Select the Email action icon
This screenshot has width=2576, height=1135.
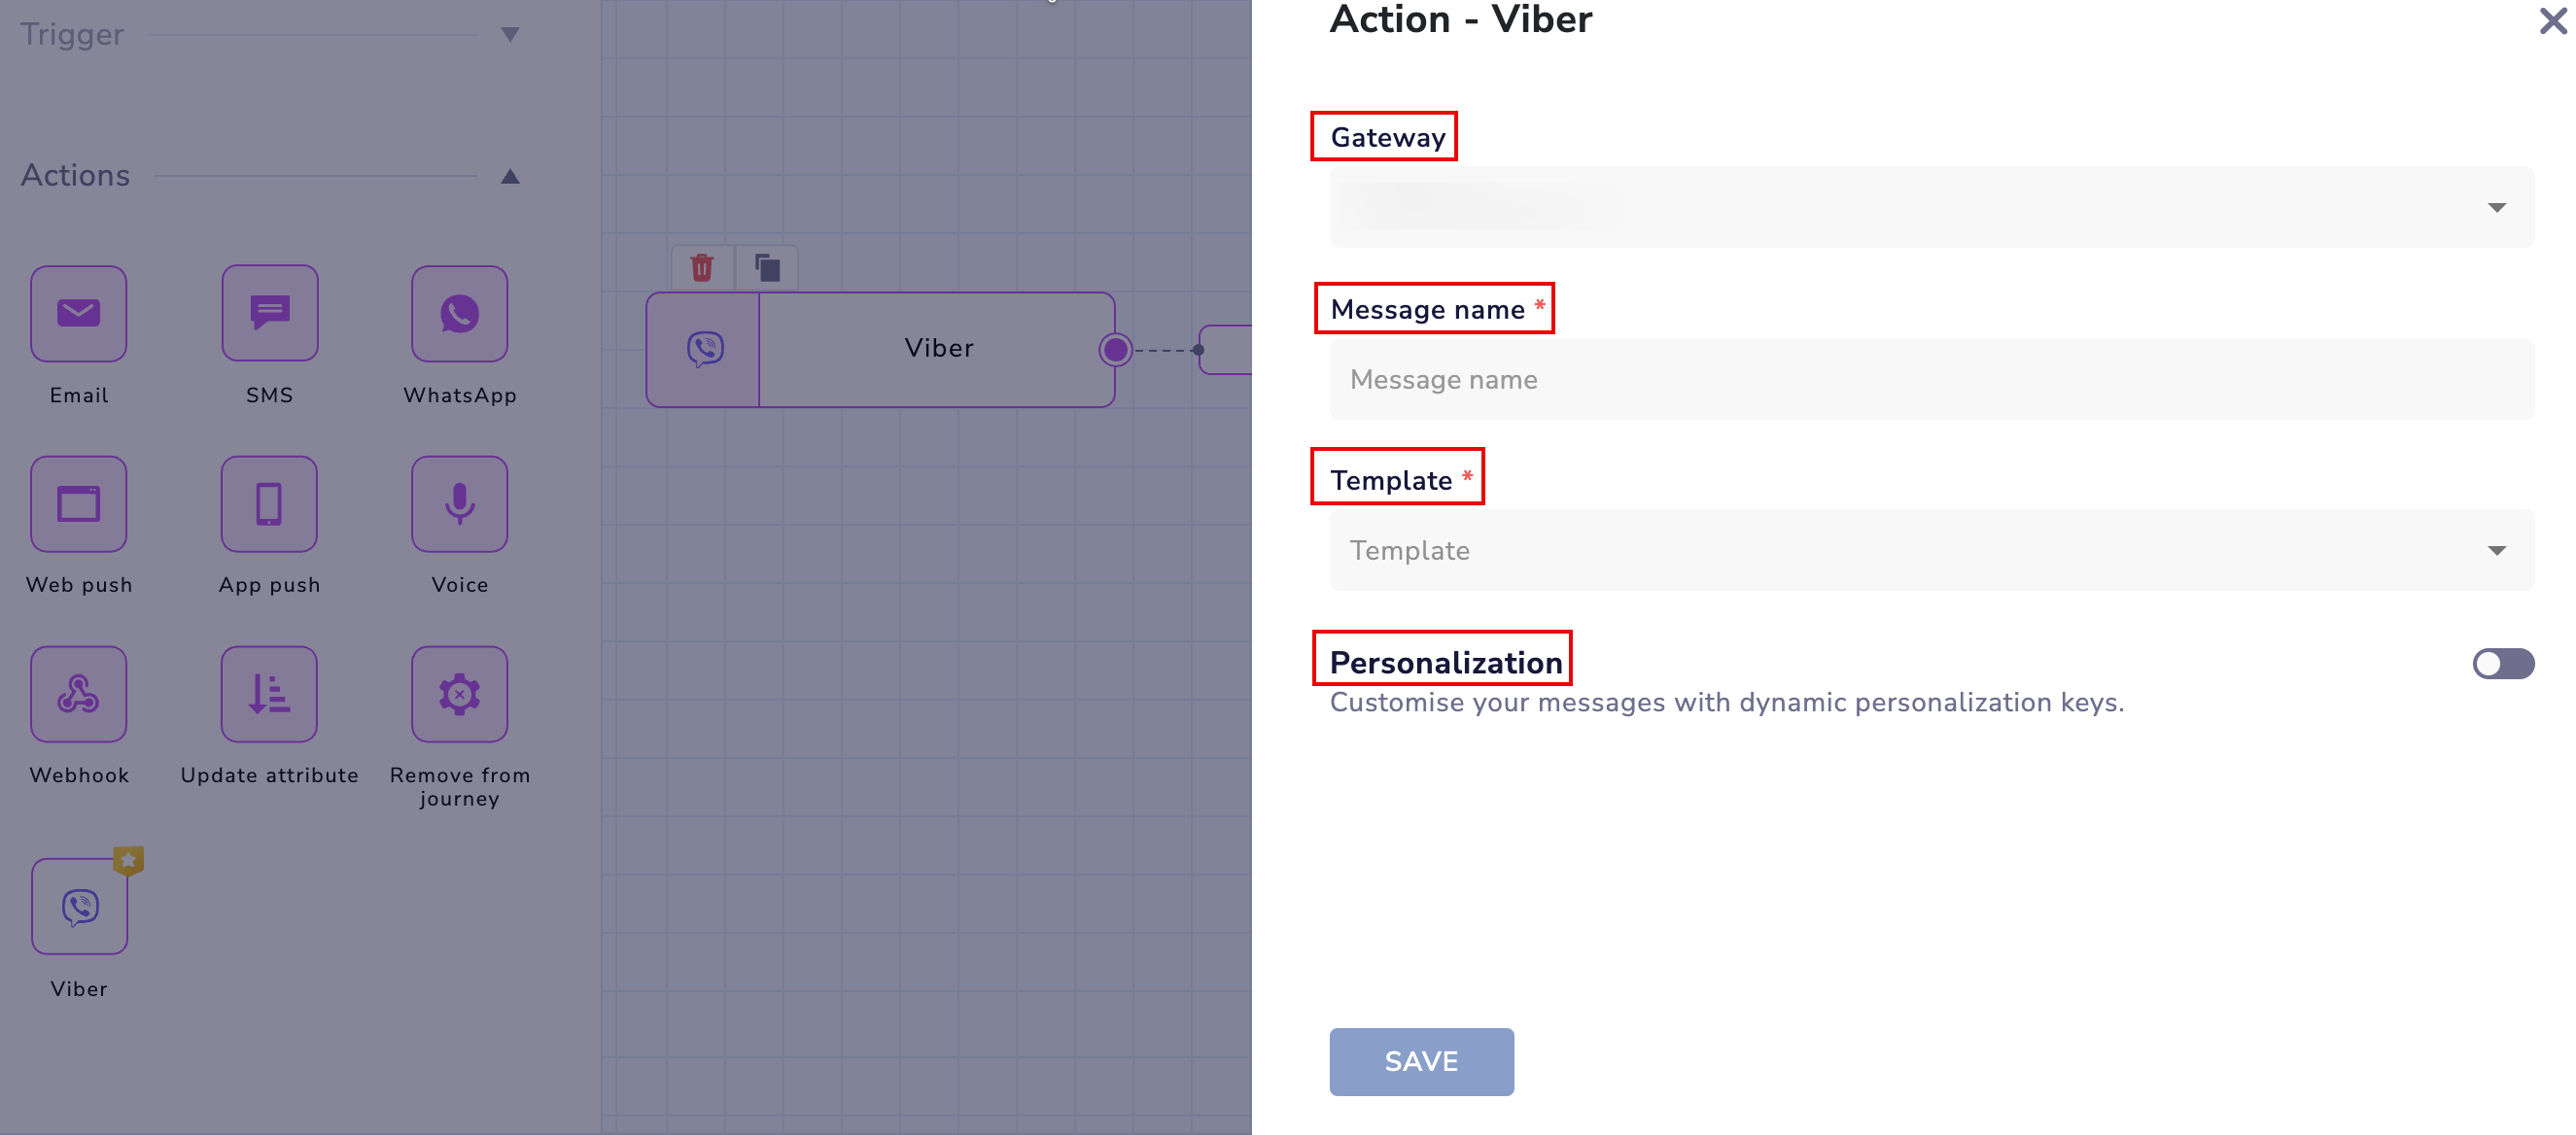[x=78, y=313]
